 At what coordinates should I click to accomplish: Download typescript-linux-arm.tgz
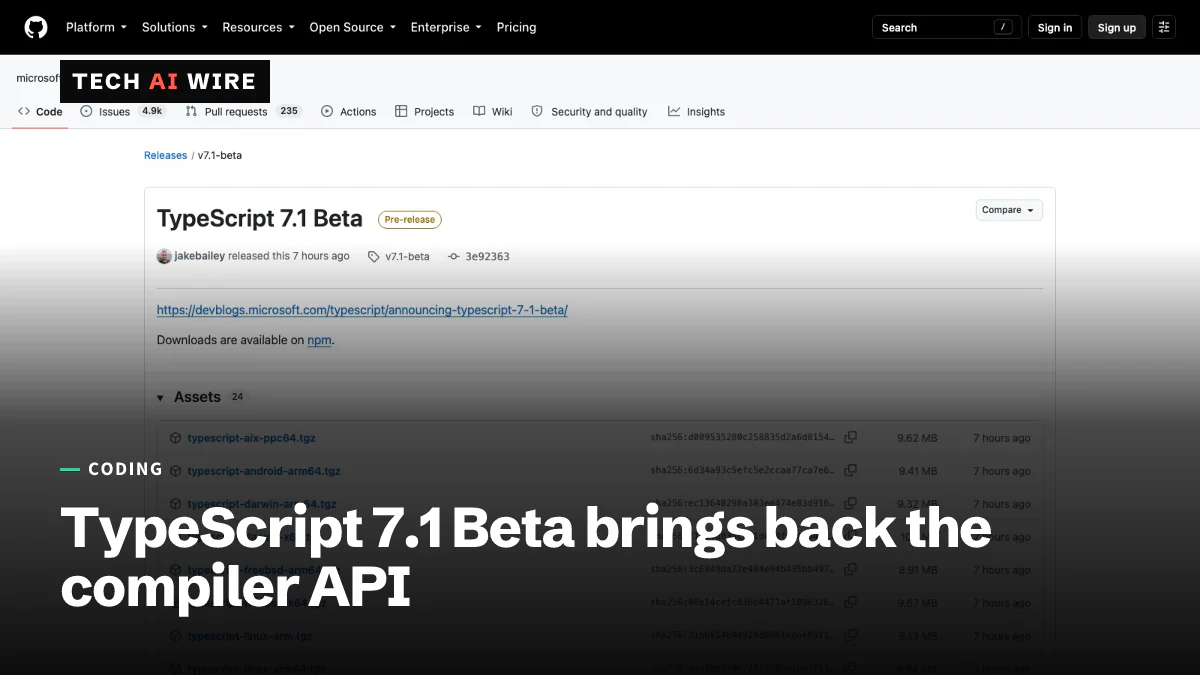[x=249, y=636]
